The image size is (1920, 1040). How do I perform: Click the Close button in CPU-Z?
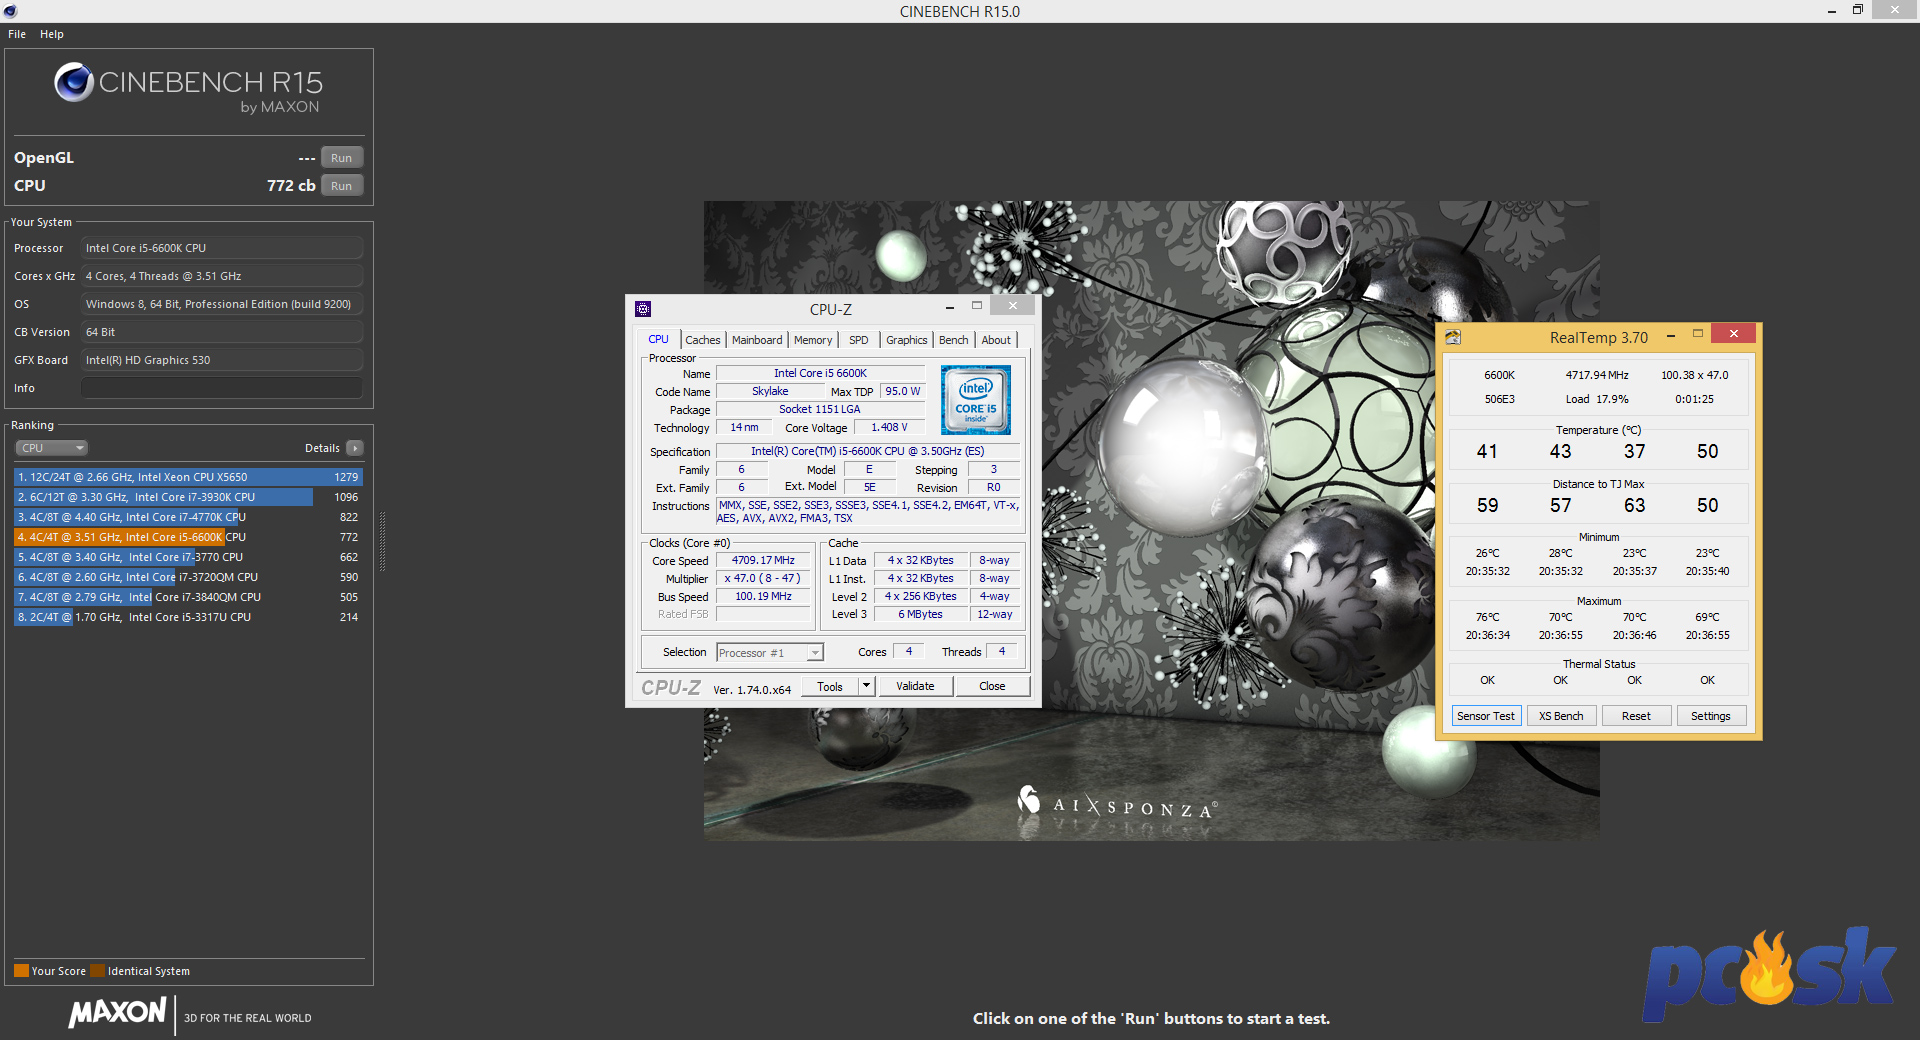[992, 686]
